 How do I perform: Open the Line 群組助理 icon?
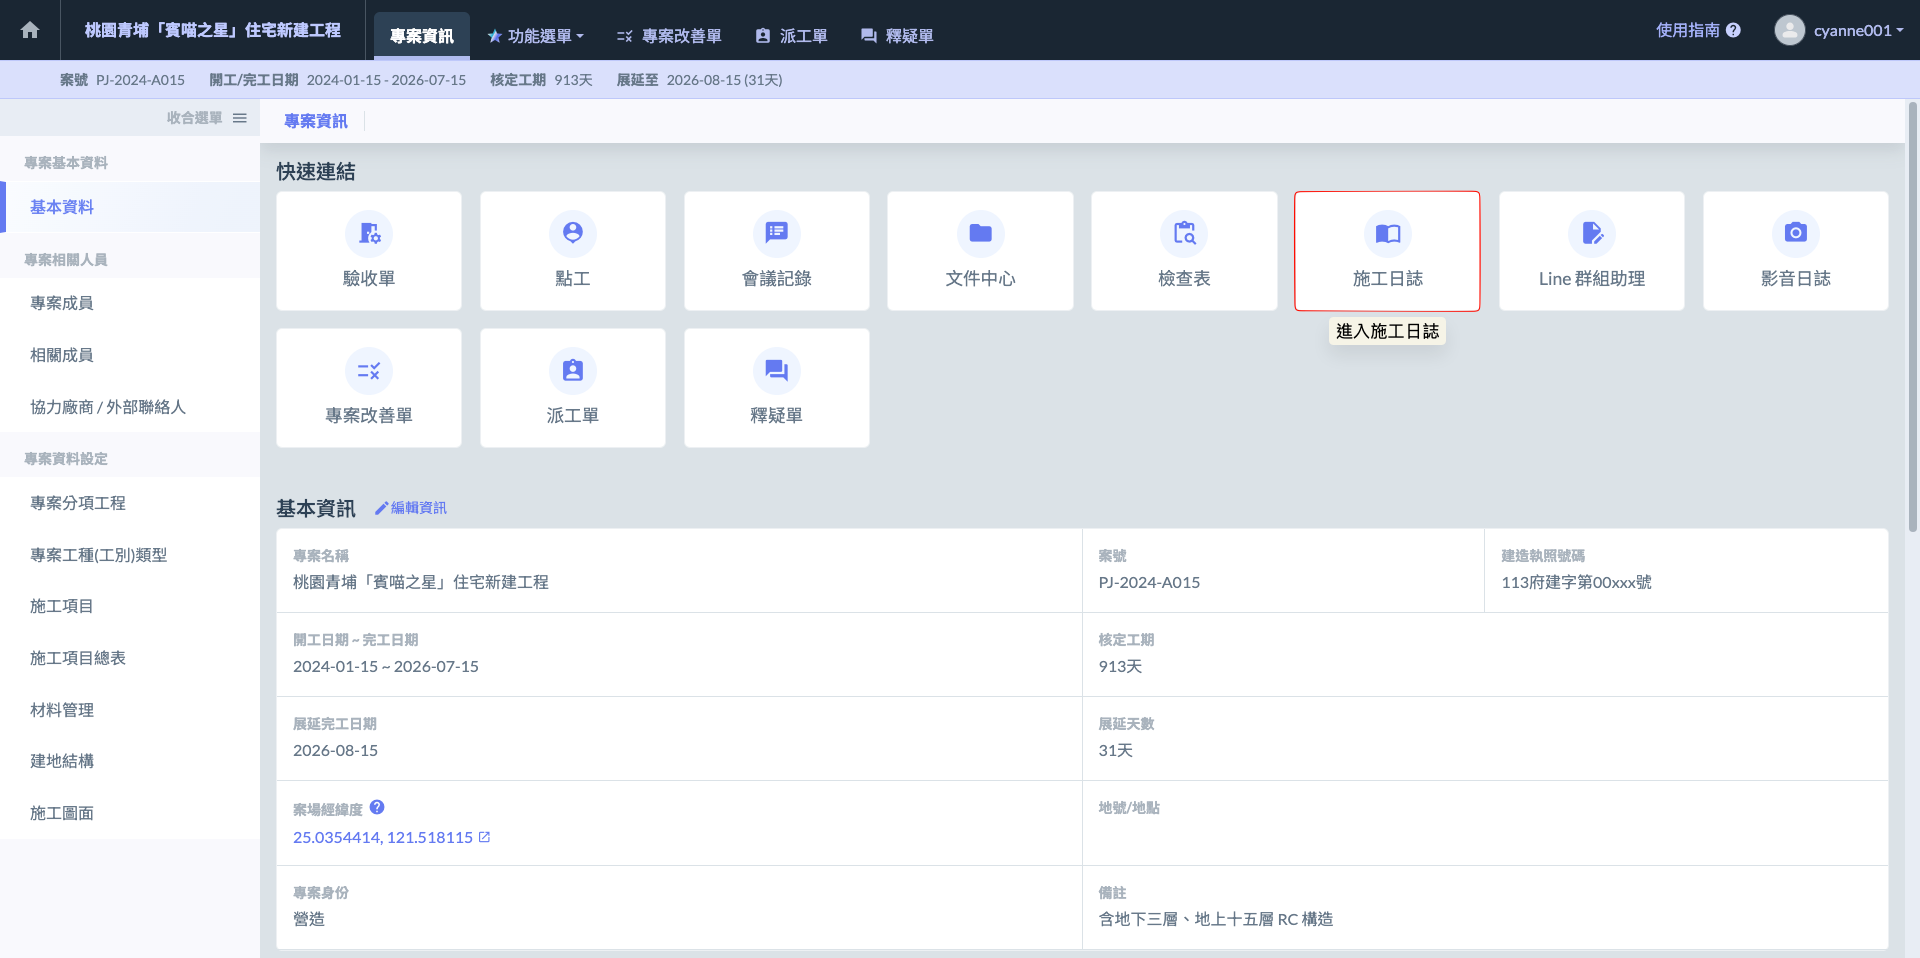[1591, 233]
